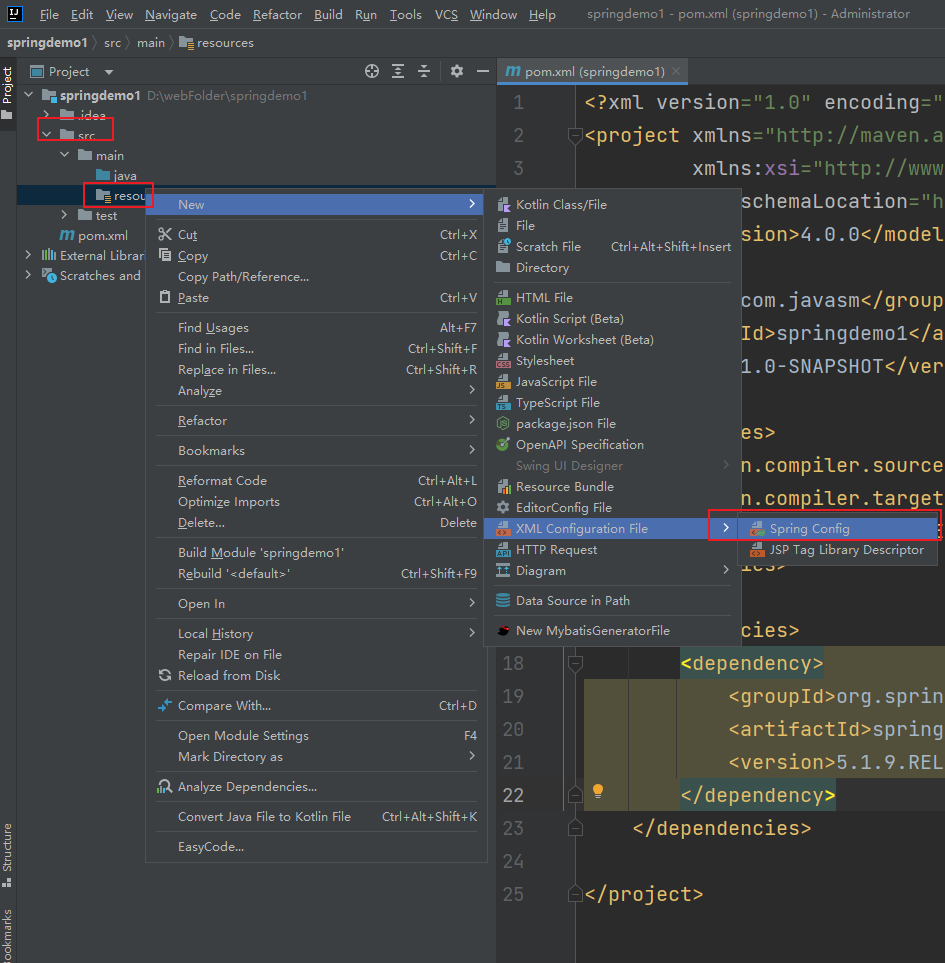
Task: Toggle the fold marker at line 2
Action: click(x=575, y=135)
